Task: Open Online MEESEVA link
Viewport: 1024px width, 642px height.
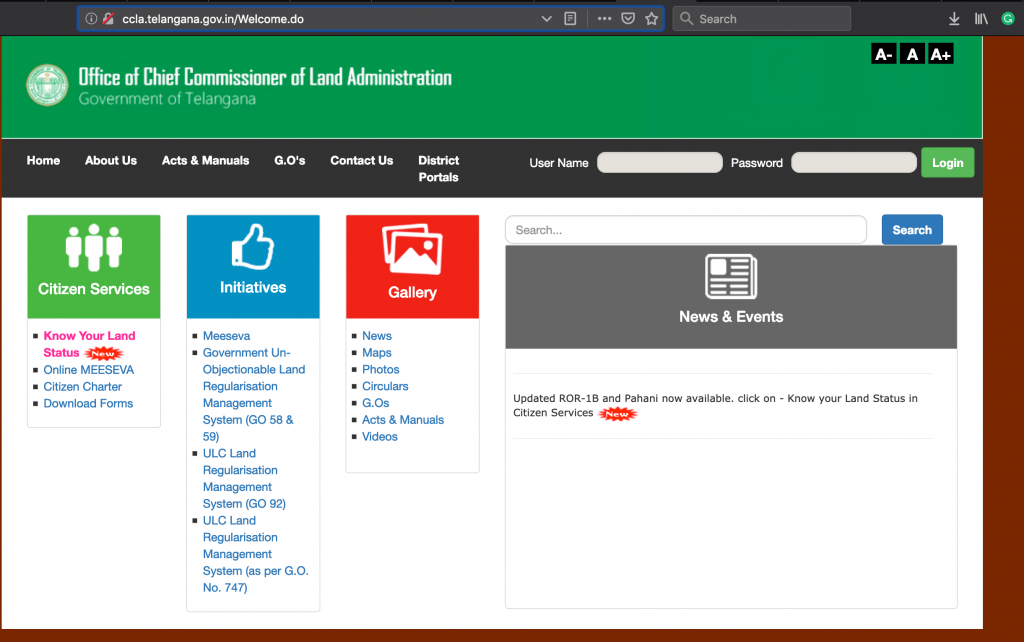Action: point(89,370)
